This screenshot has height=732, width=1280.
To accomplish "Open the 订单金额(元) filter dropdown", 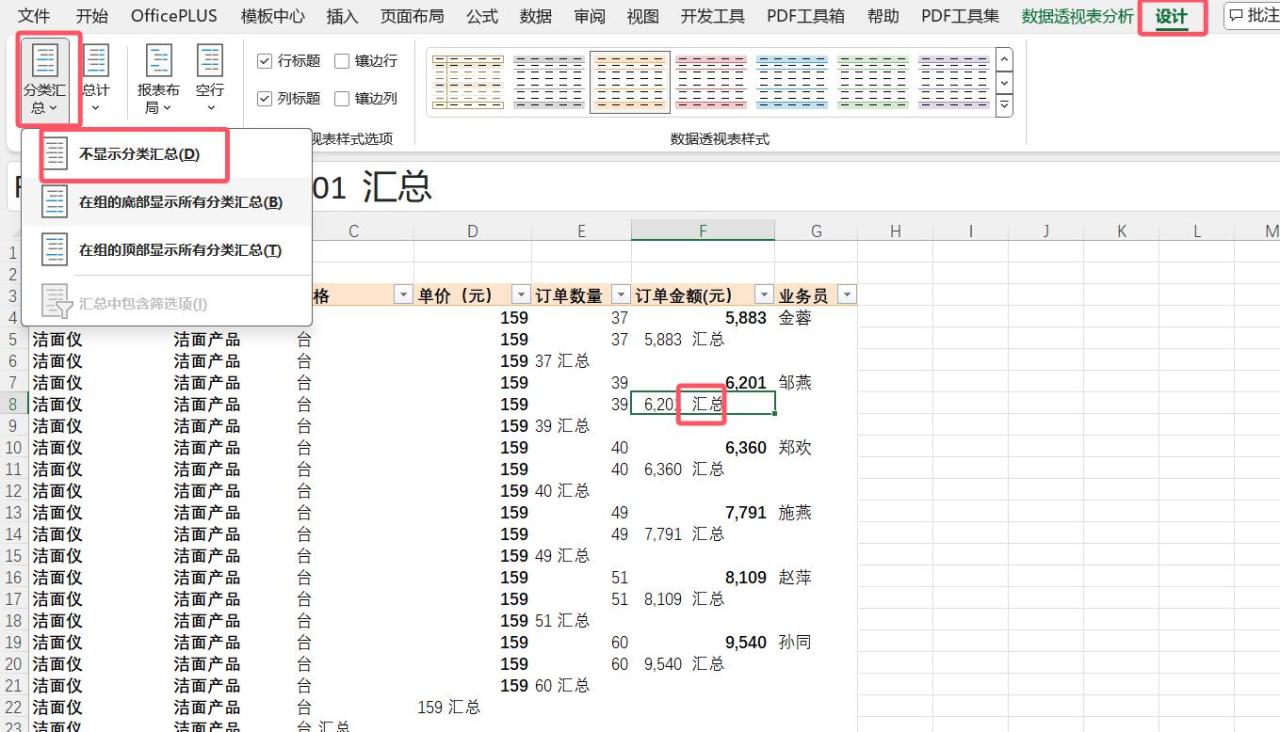I will (x=764, y=295).
